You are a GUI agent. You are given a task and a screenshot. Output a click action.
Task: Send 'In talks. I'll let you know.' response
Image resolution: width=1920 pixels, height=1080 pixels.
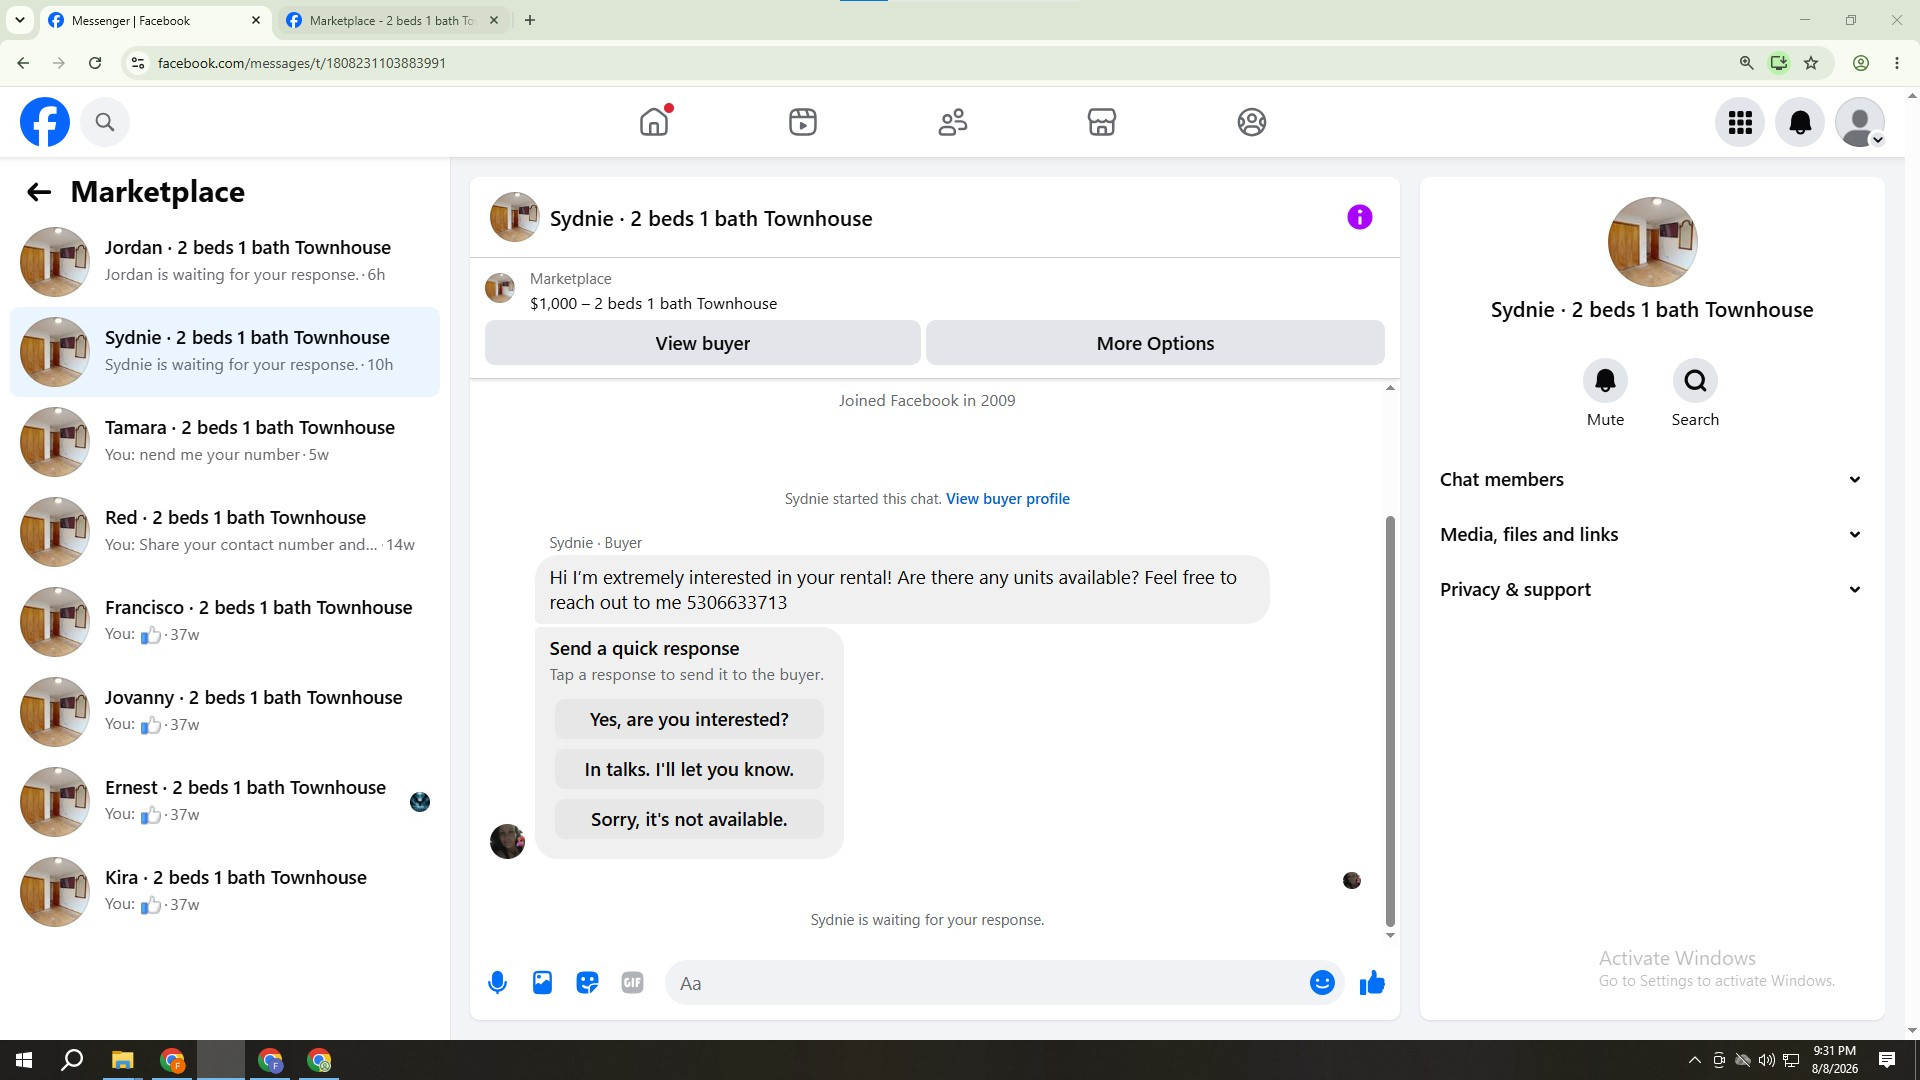689,769
